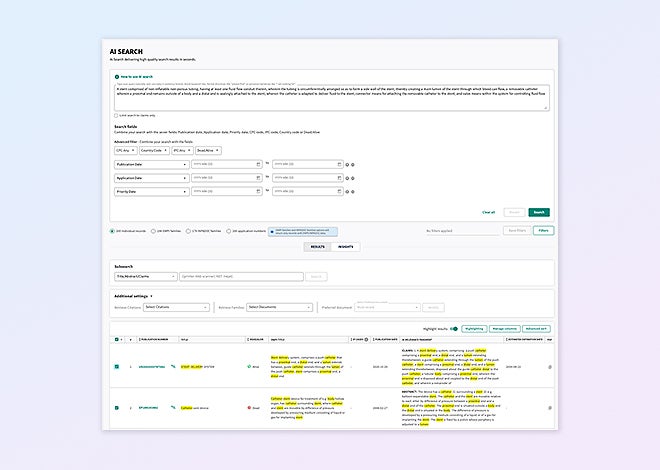Open the Title/Abstract/Claims subsearch dropdown

(x=144, y=275)
